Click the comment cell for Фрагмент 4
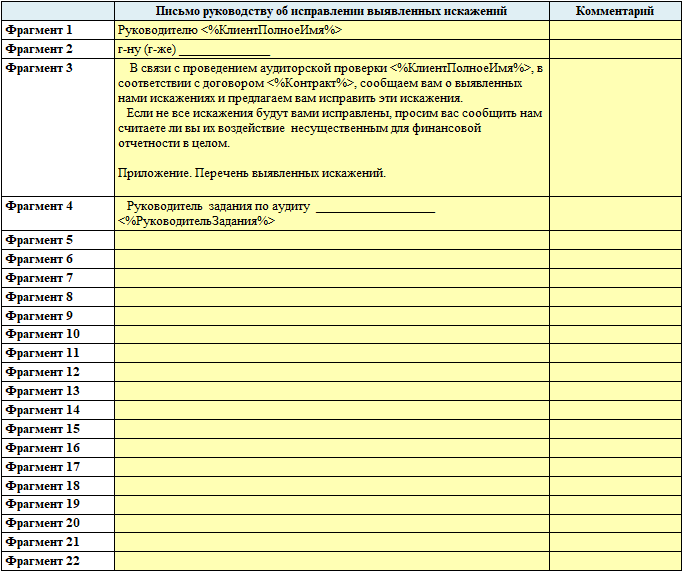The image size is (683, 572). pyautogui.click(x=615, y=213)
